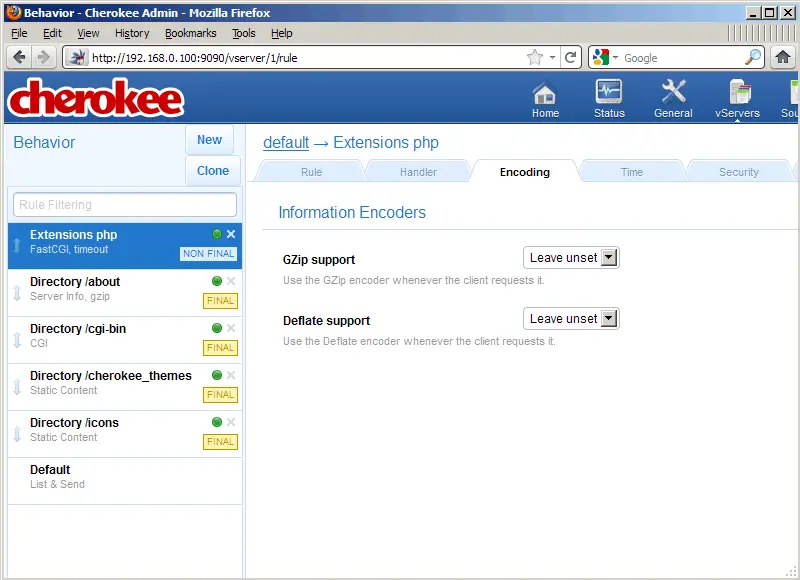This screenshot has width=800, height=580.
Task: Open the vServers section
Action: click(x=737, y=99)
